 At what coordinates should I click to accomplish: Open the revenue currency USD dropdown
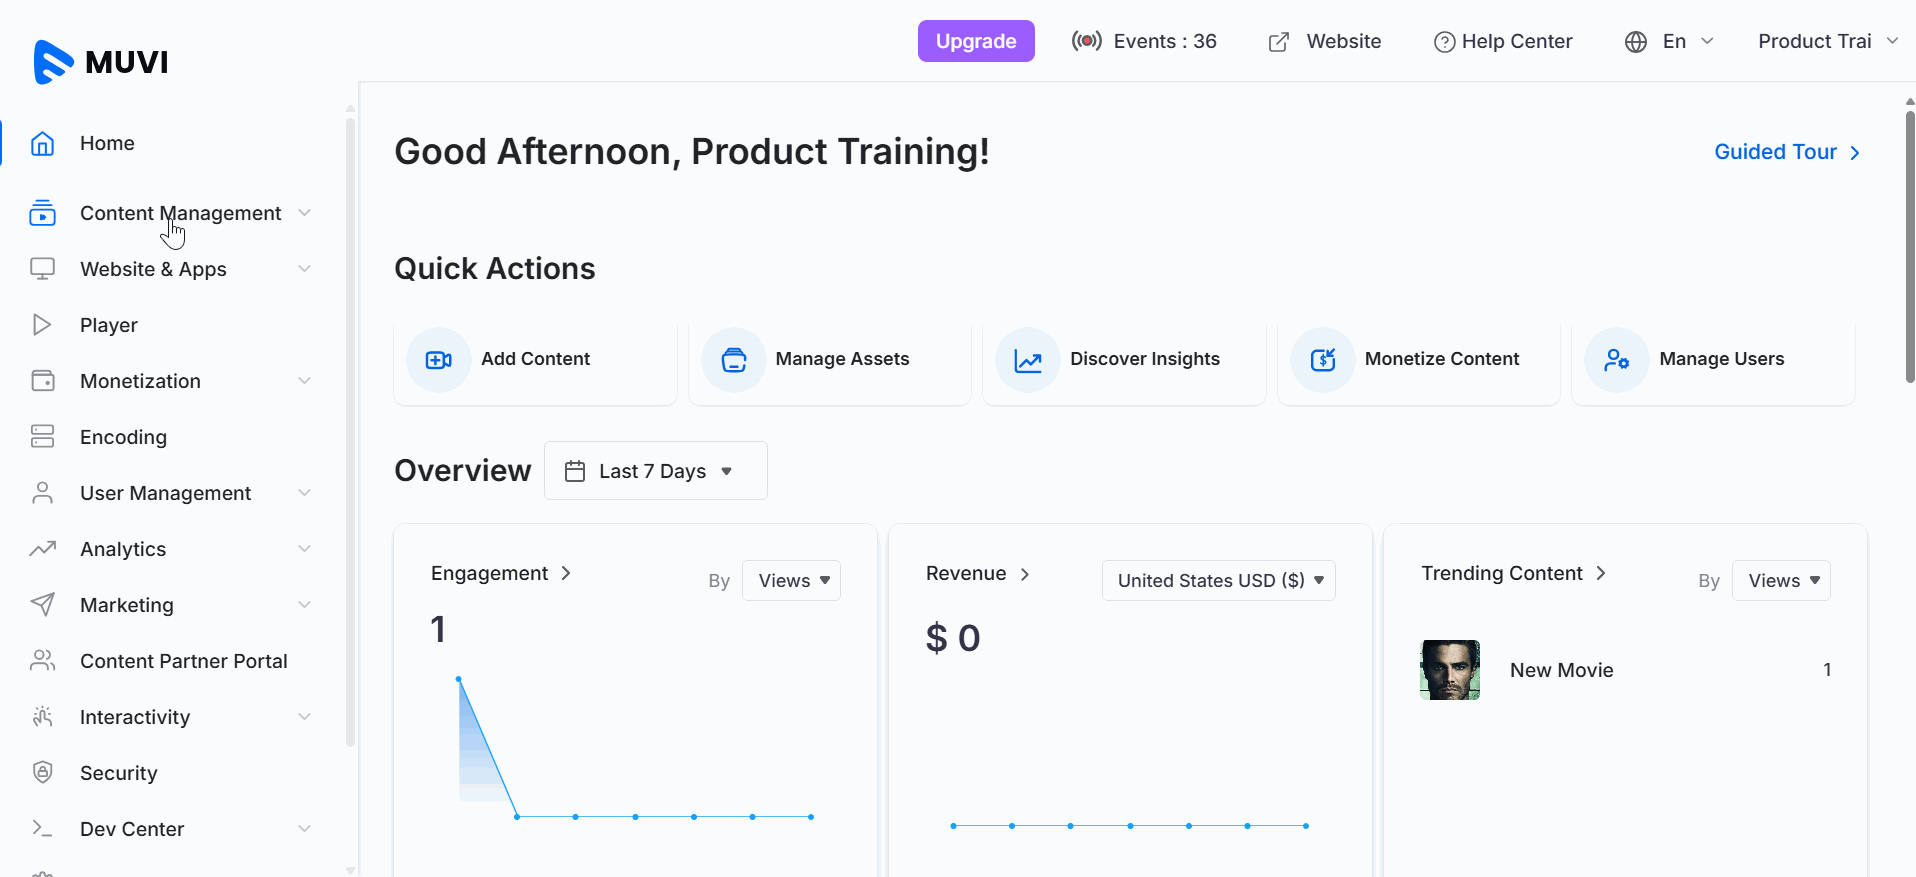(x=1218, y=581)
